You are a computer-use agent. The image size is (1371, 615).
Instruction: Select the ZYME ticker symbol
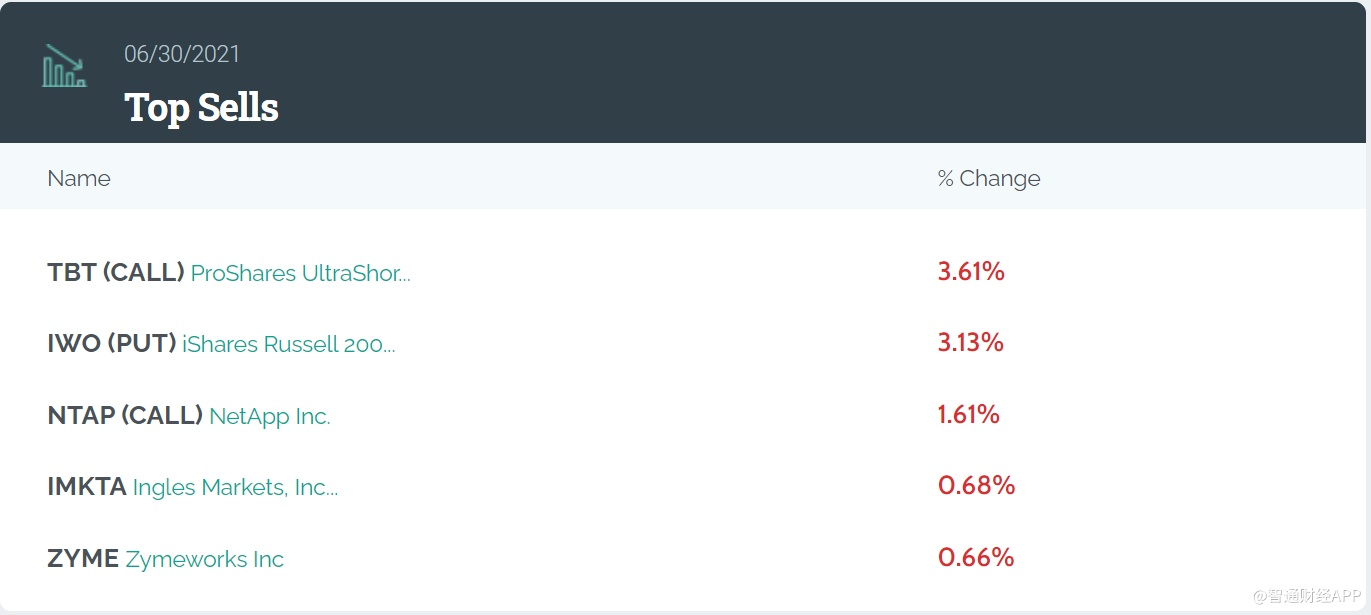83,558
